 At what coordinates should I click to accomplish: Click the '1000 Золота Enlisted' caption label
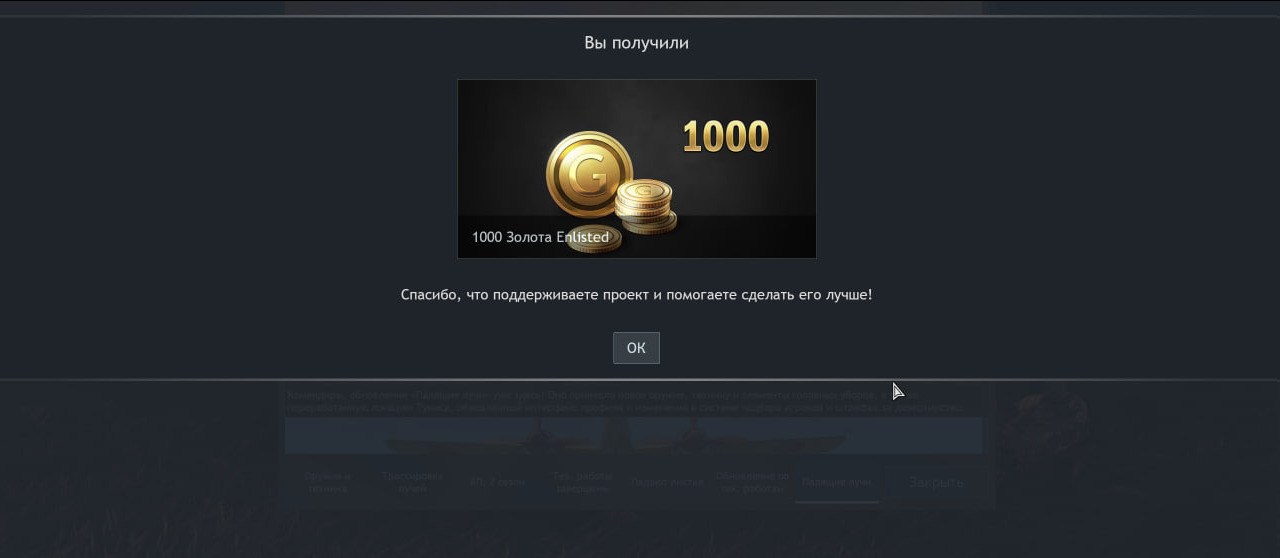point(540,237)
